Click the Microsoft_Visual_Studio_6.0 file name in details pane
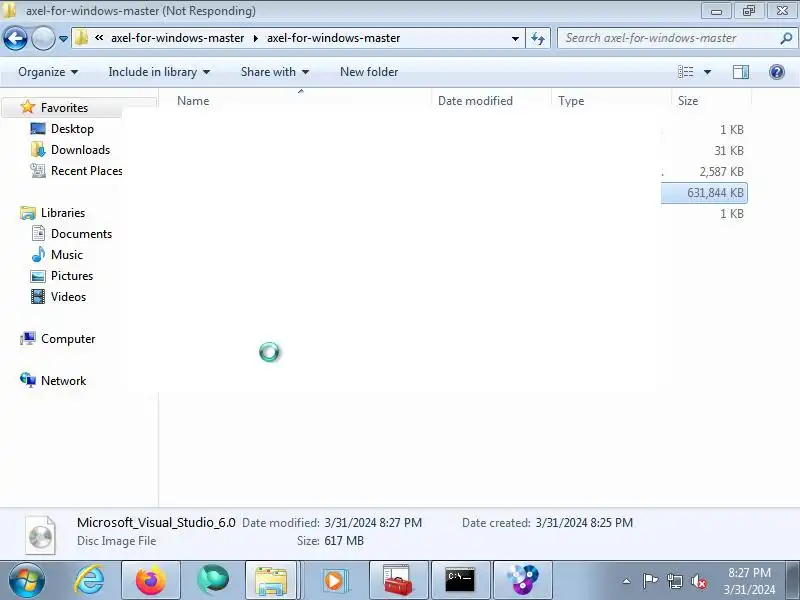 [156, 522]
